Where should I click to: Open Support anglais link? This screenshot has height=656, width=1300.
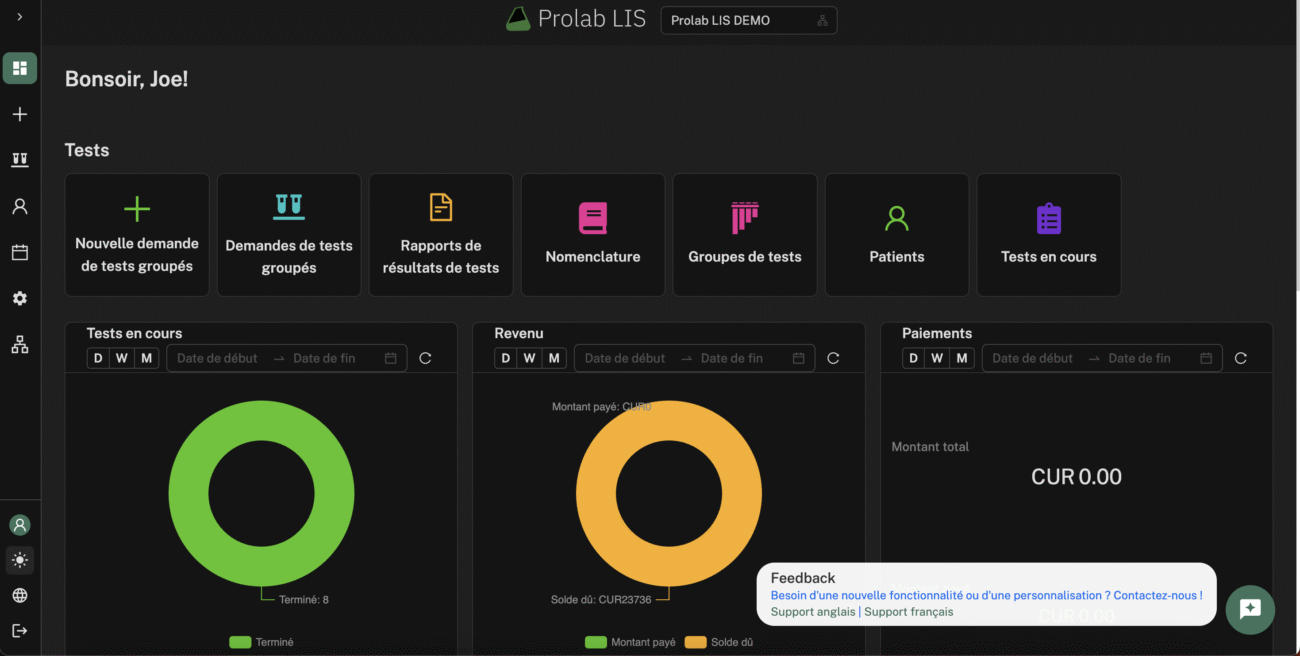point(813,612)
